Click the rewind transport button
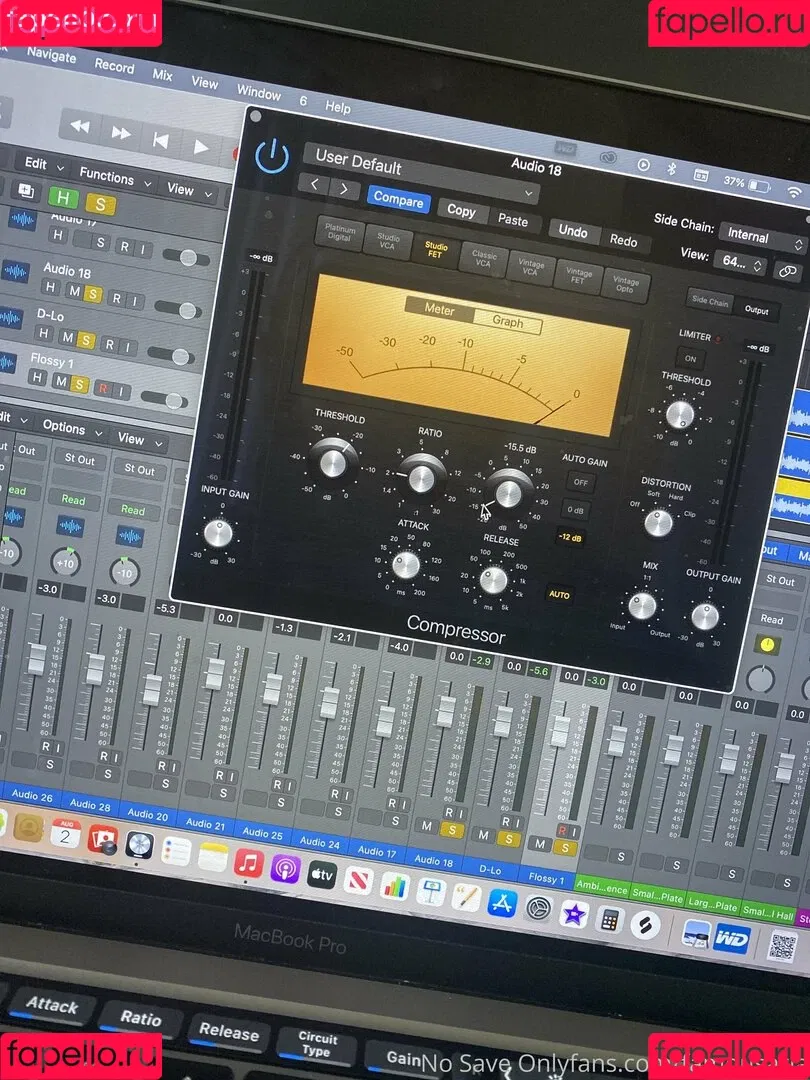The height and width of the screenshot is (1080, 810). (x=80, y=126)
